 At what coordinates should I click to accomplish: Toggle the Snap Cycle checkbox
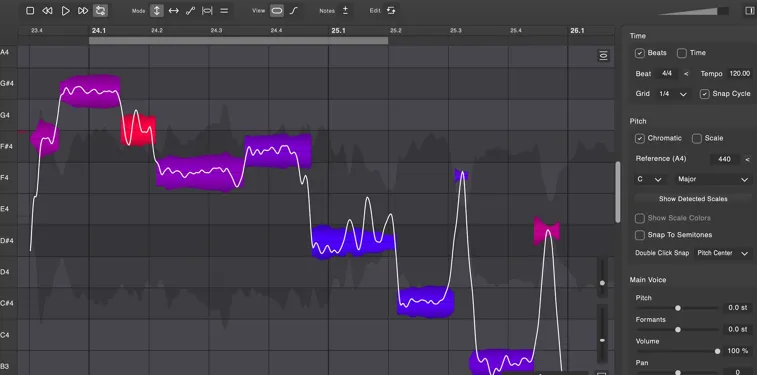705,94
